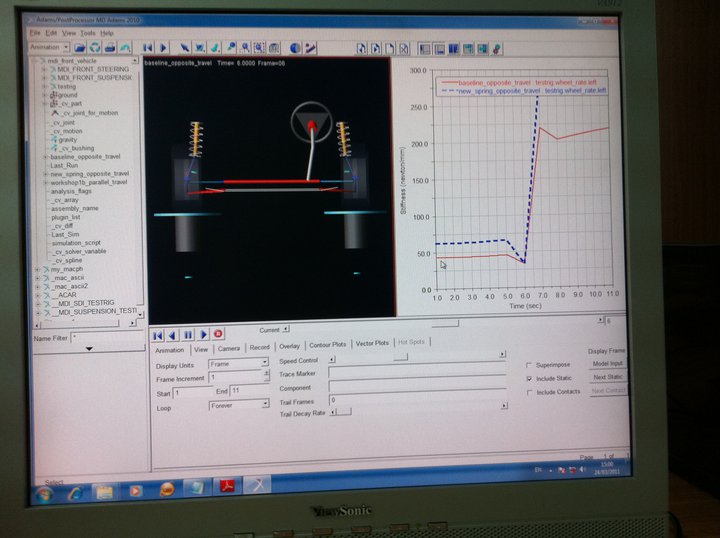
Task: Open the Tools menu
Action: click(x=88, y=33)
